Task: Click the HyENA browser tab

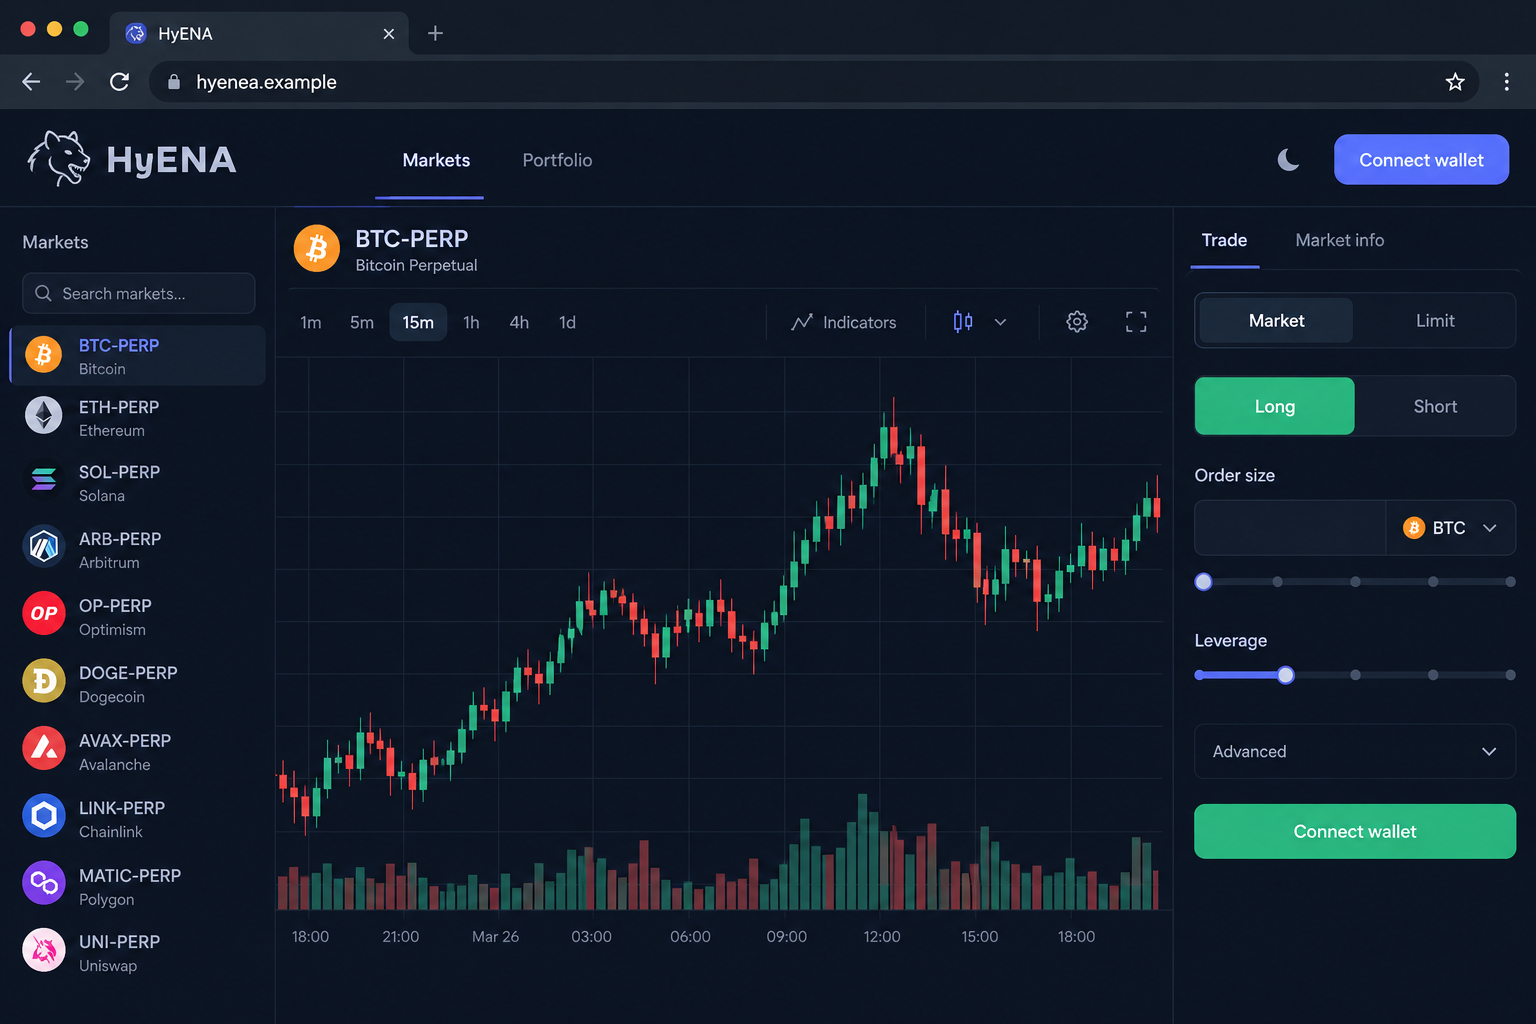Action: point(258,33)
